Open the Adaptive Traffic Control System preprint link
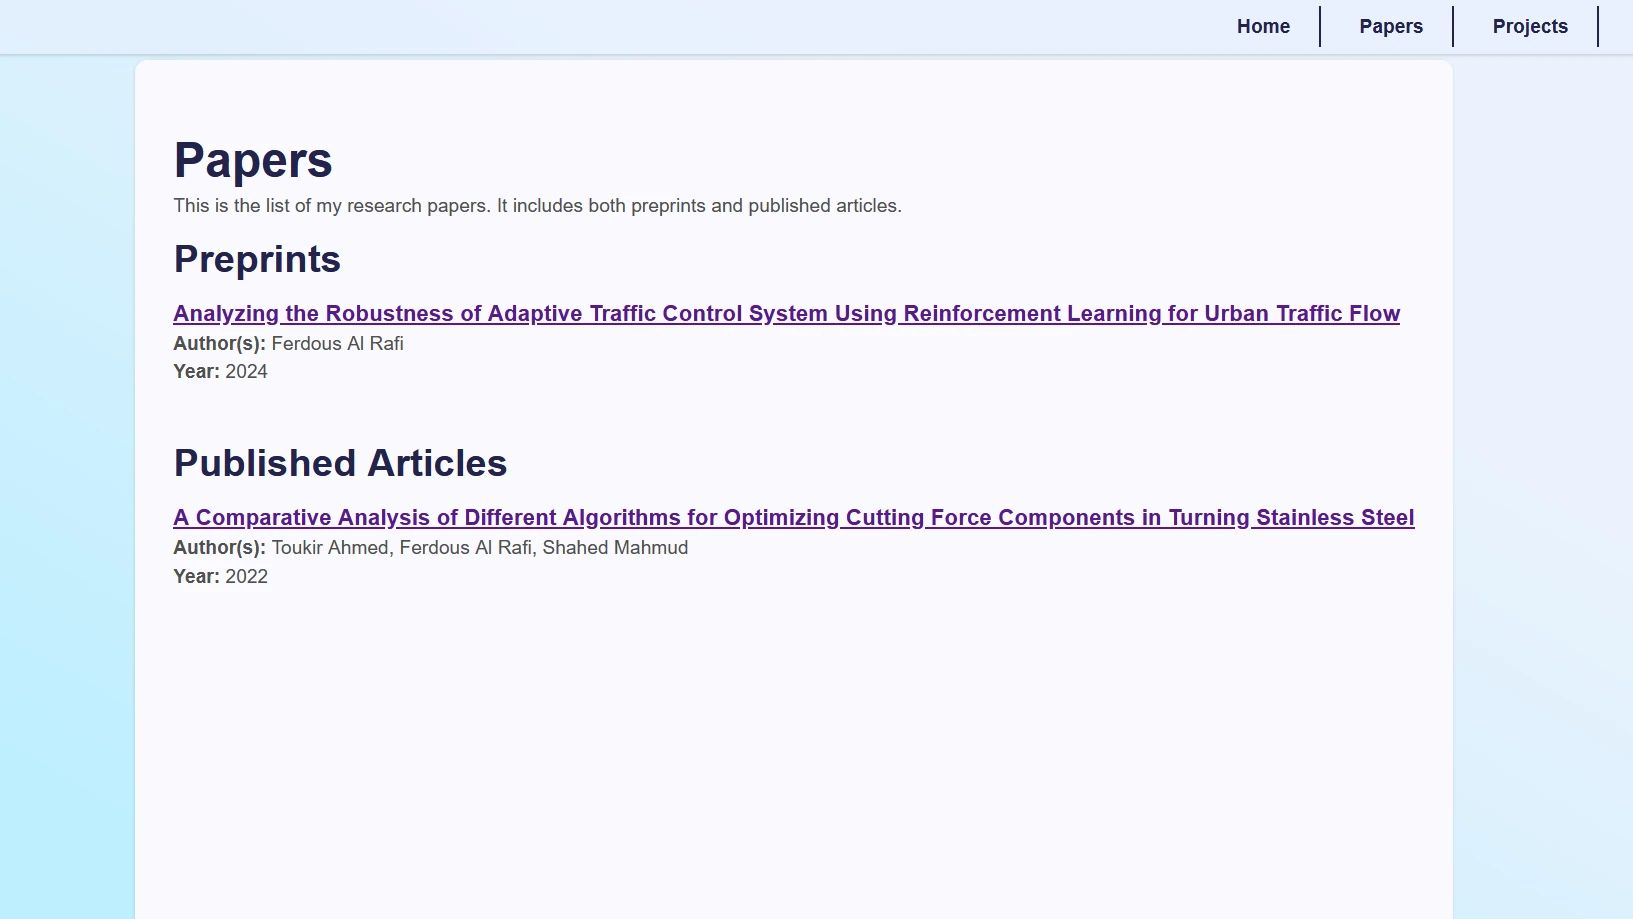The width and height of the screenshot is (1633, 919). pyautogui.click(x=786, y=313)
